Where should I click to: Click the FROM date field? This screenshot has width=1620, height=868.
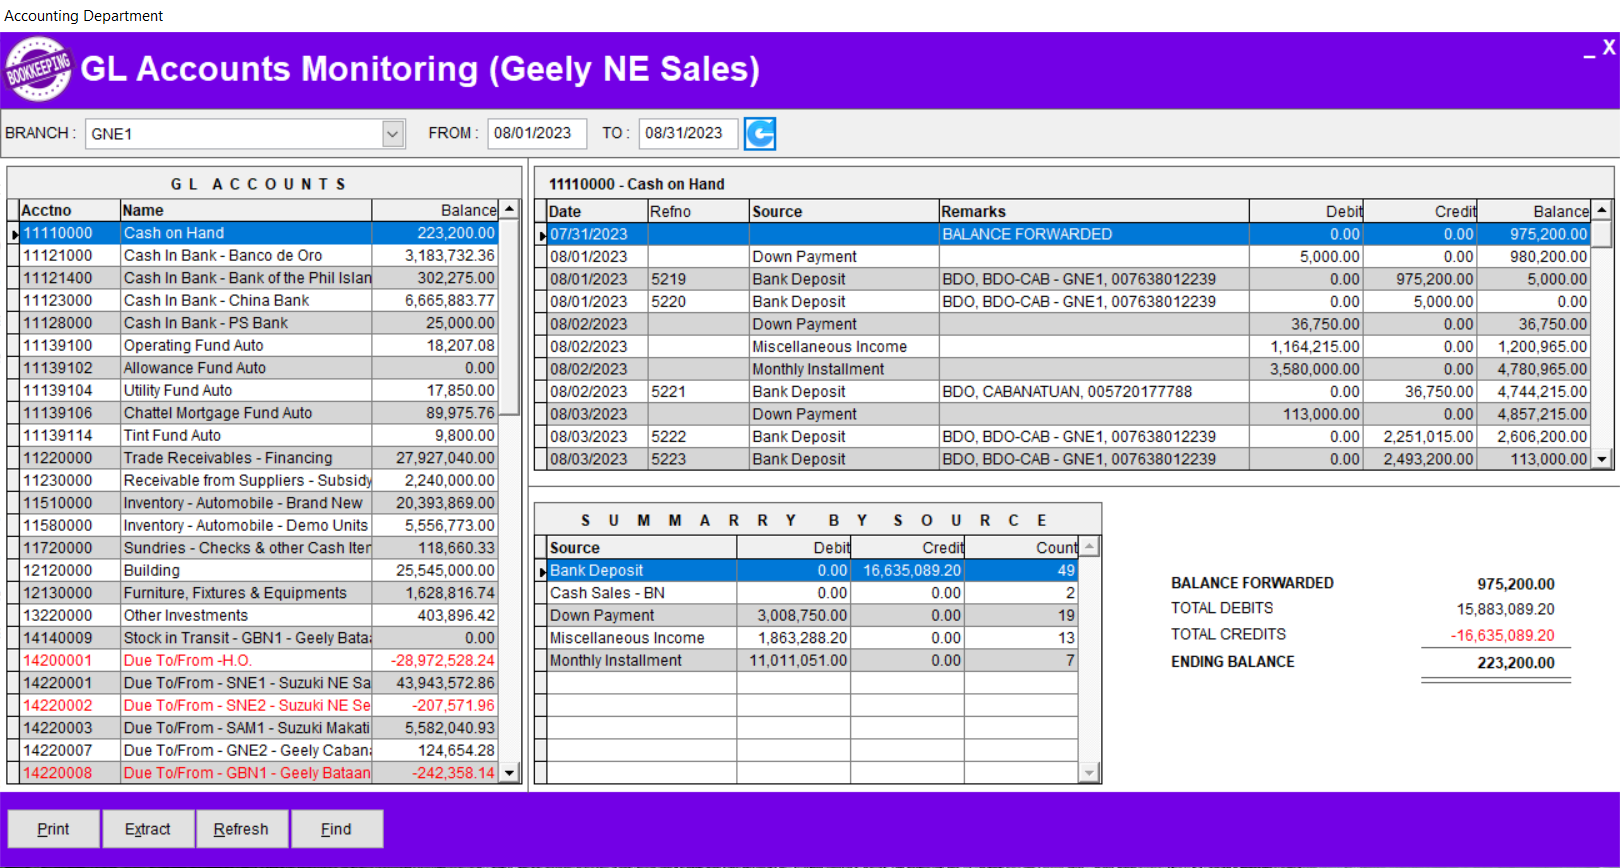coord(536,133)
